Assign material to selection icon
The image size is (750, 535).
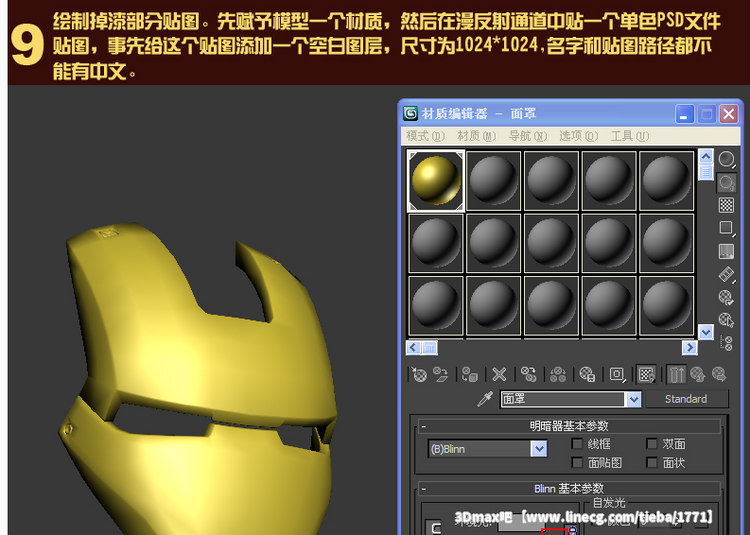click(470, 374)
